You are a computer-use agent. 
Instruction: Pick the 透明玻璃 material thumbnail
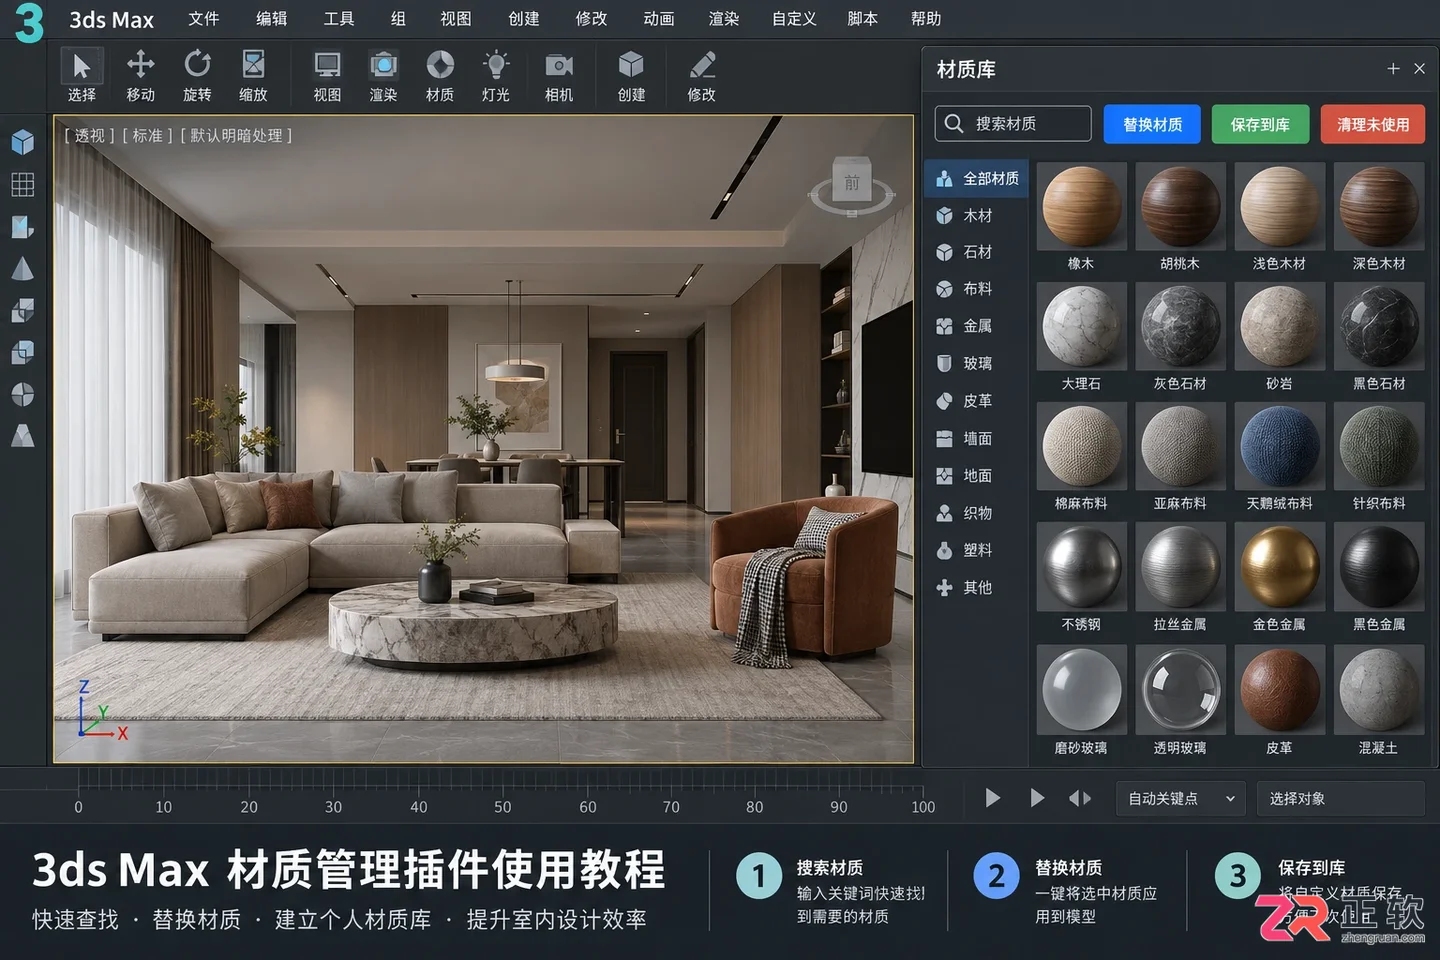(x=1180, y=689)
